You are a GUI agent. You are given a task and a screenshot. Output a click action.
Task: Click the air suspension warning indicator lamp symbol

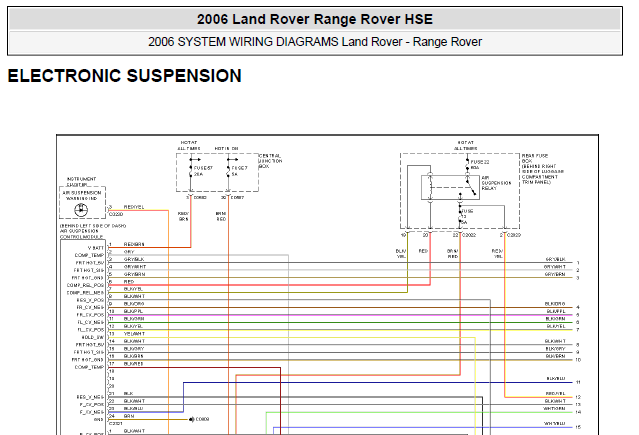point(81,210)
